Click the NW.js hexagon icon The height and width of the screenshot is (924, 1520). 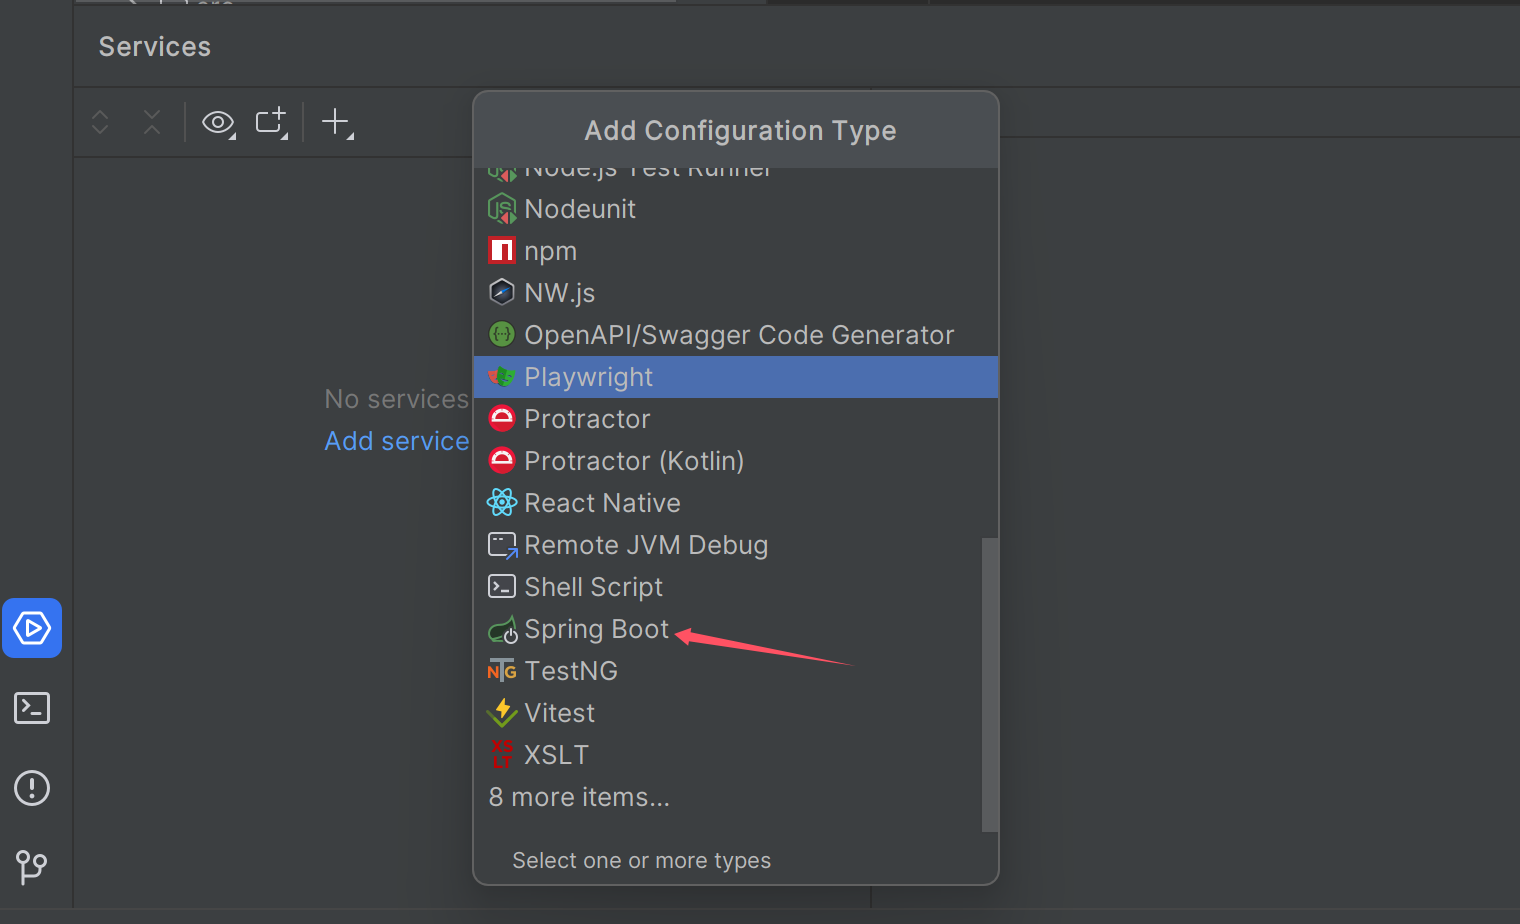tap(502, 292)
